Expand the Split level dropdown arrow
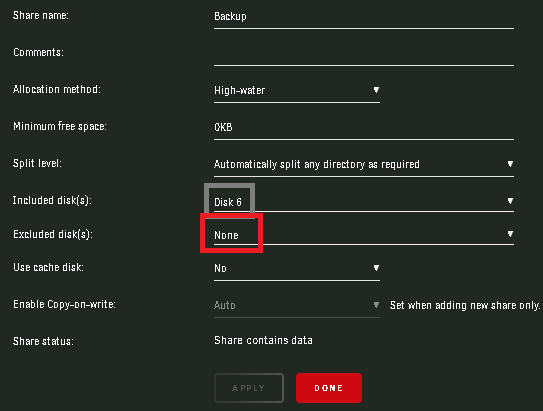Image resolution: width=543 pixels, height=411 pixels. point(510,164)
